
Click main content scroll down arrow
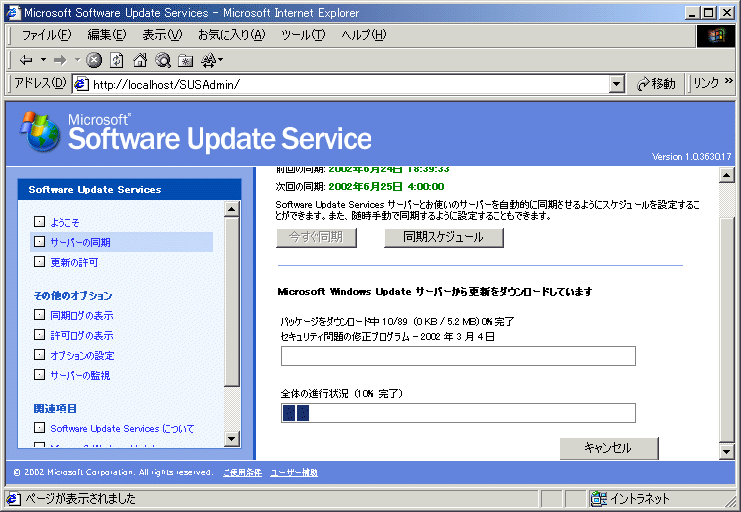tap(726, 451)
